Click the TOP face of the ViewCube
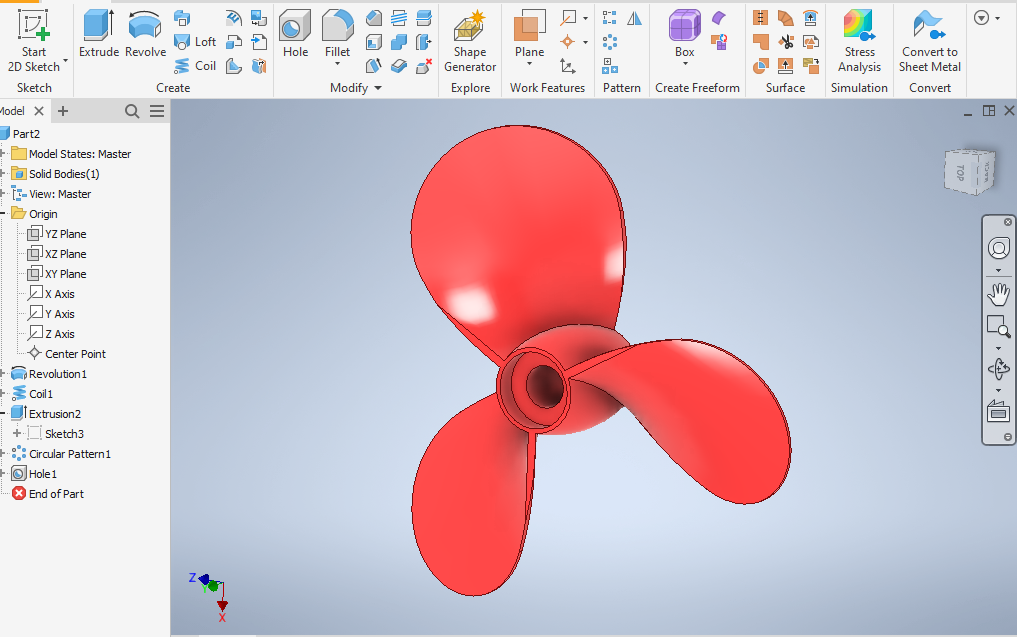Image resolution: width=1017 pixels, height=637 pixels. click(x=961, y=171)
